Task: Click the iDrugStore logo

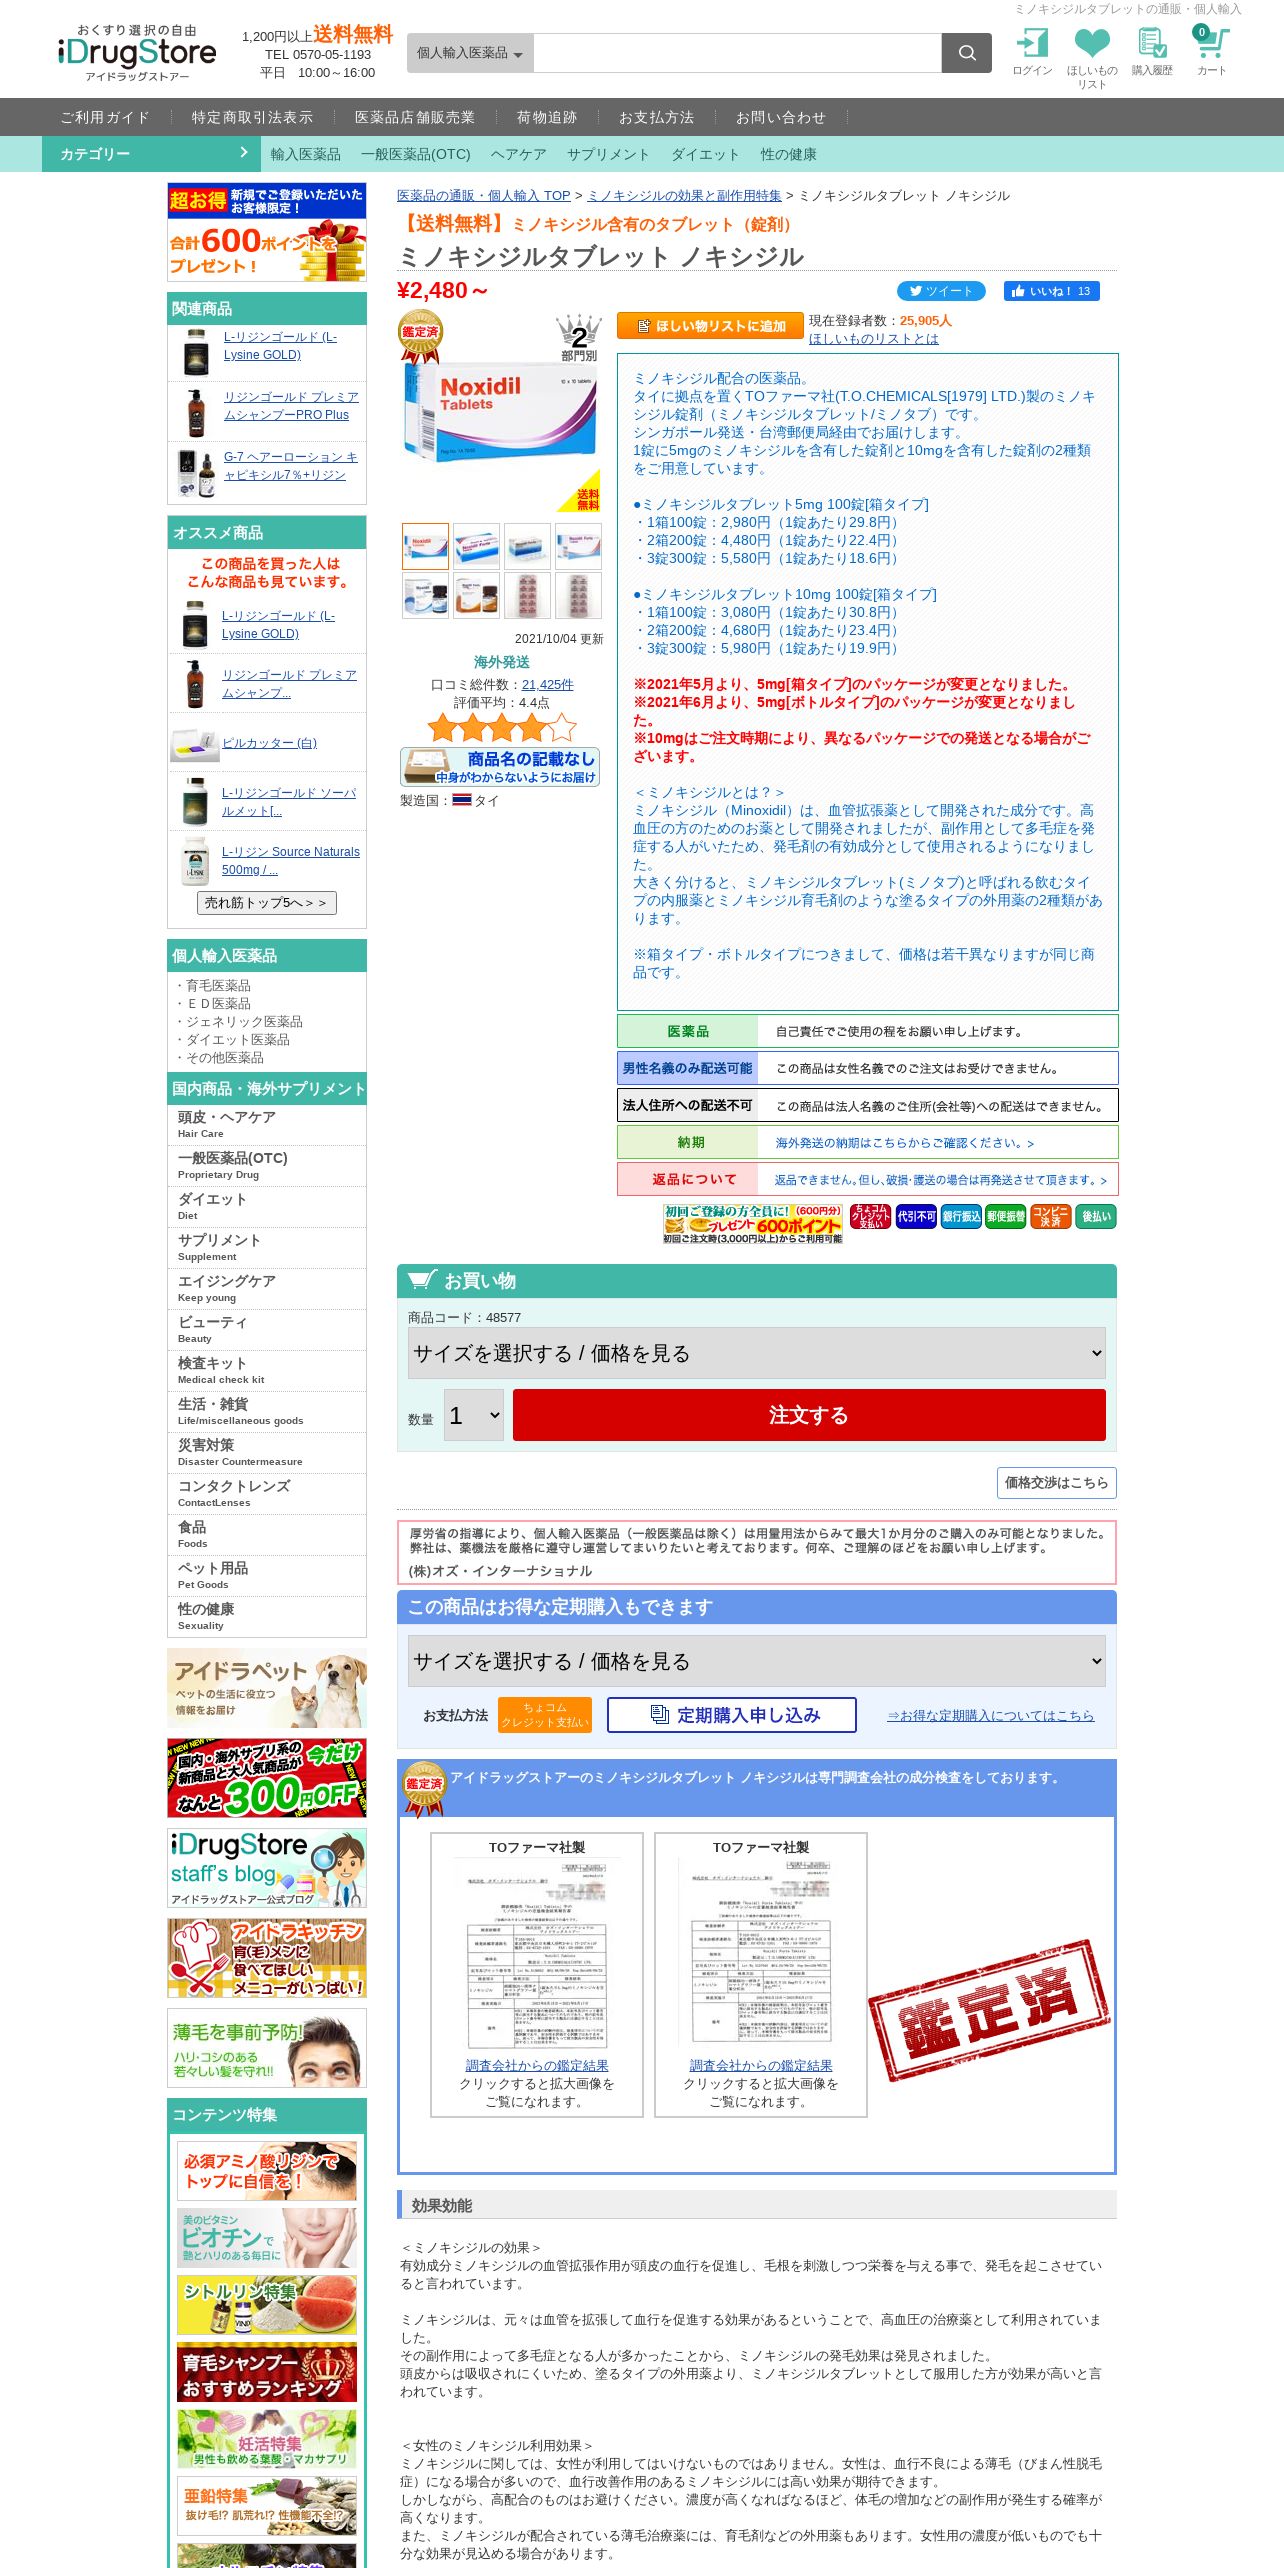Action: [137, 53]
